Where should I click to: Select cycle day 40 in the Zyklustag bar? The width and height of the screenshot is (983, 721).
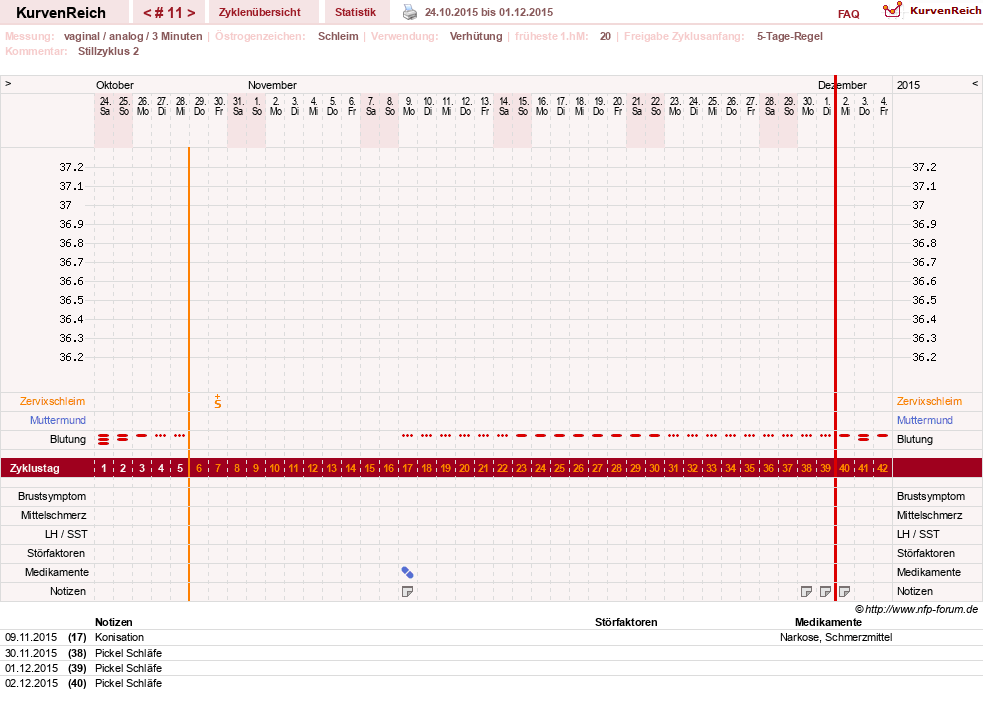tap(844, 468)
